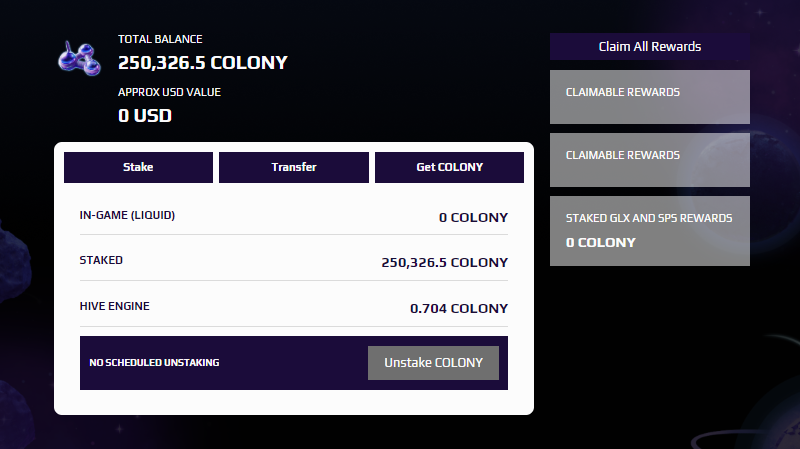Click the Approx USD Value label
The width and height of the screenshot is (800, 449).
tap(169, 92)
